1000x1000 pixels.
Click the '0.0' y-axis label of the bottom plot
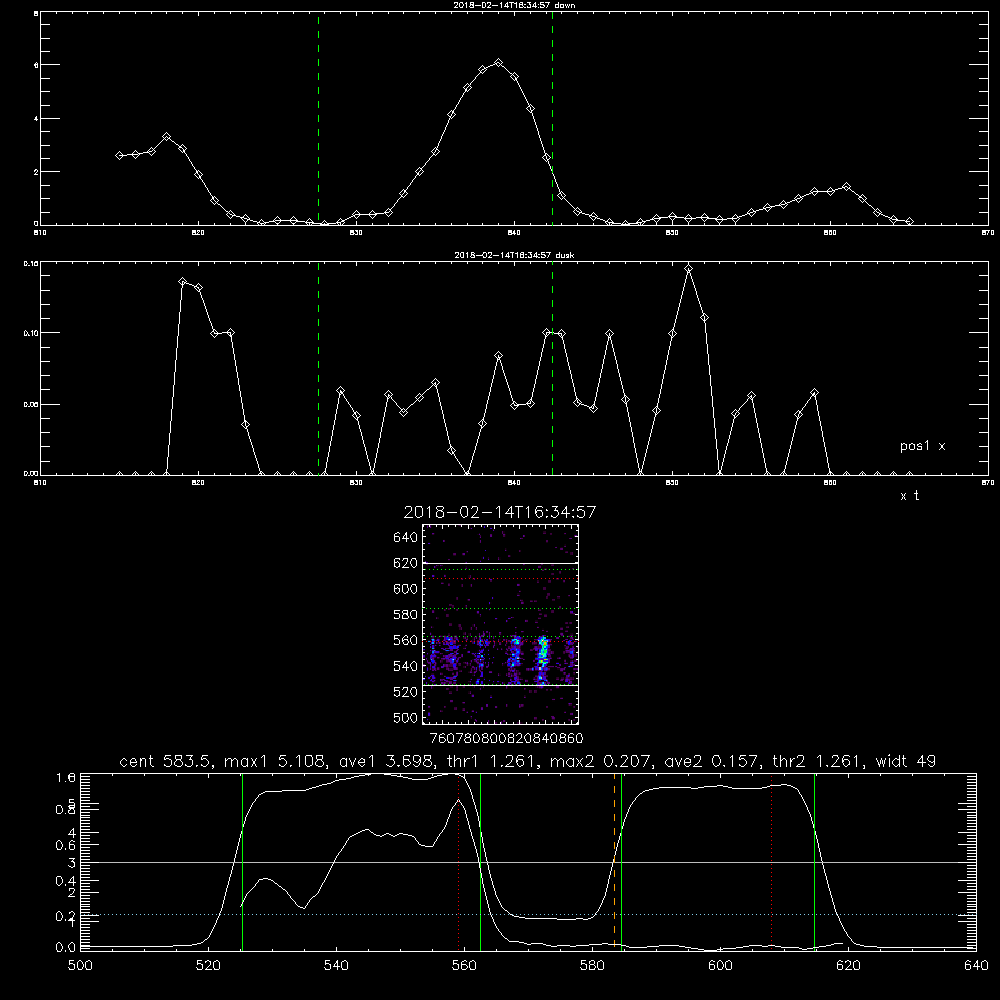click(65, 948)
